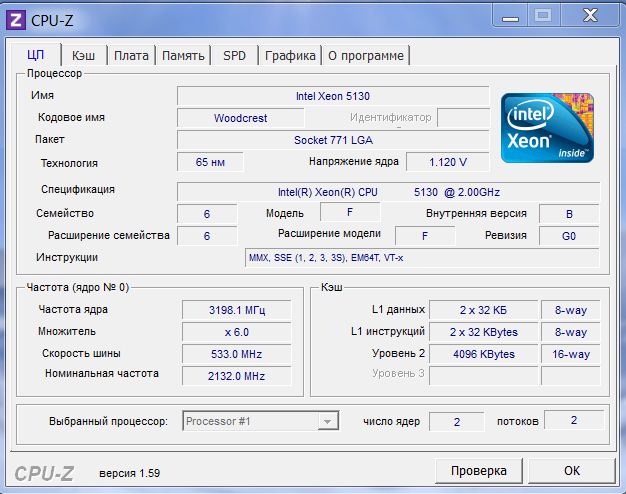Click the потоков value 2
This screenshot has height=494, width=626.
pyautogui.click(x=574, y=420)
